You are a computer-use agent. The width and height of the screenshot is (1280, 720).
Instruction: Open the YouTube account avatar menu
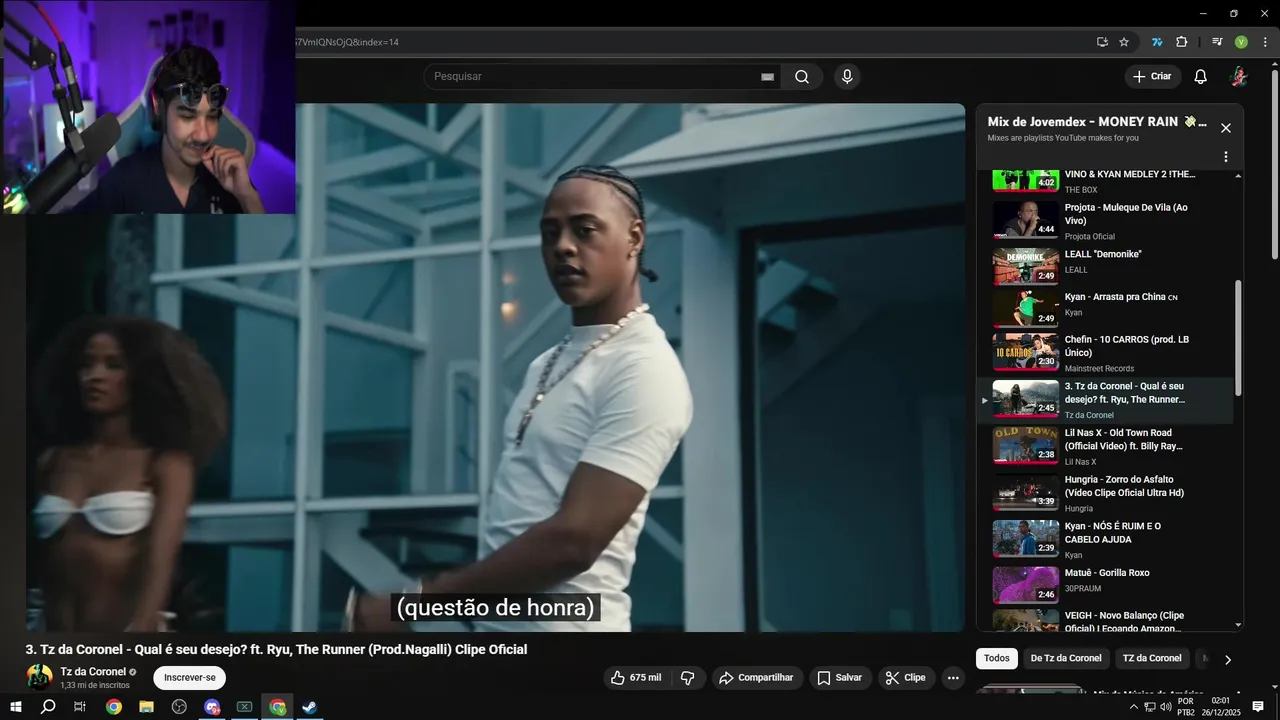click(x=1239, y=77)
